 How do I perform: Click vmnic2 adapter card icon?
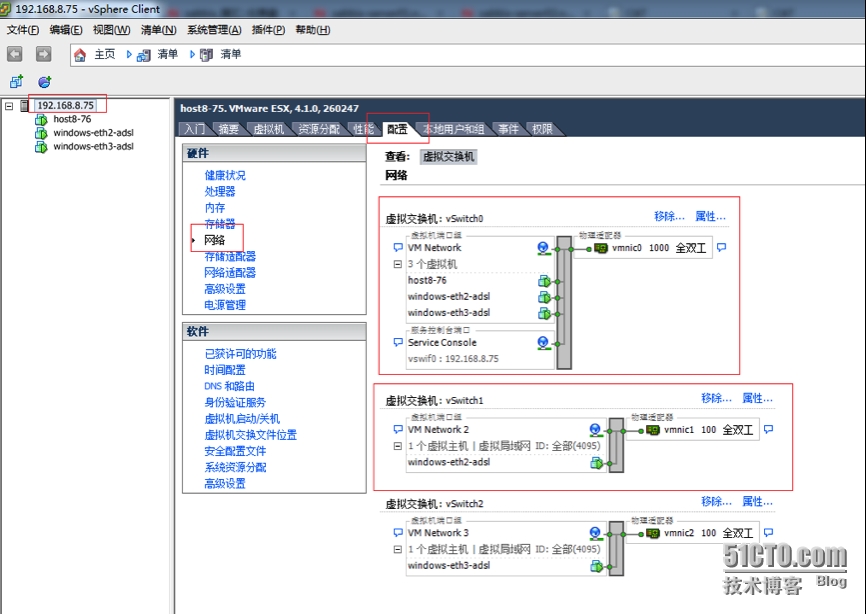pos(653,533)
